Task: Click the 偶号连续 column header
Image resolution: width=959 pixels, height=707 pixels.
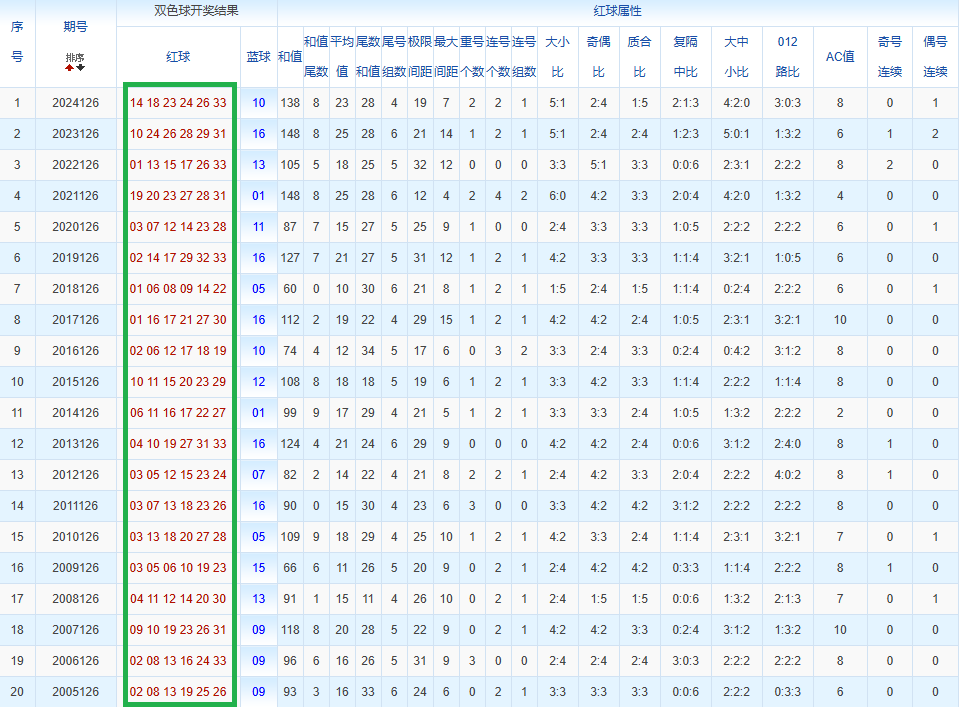Action: (x=935, y=56)
